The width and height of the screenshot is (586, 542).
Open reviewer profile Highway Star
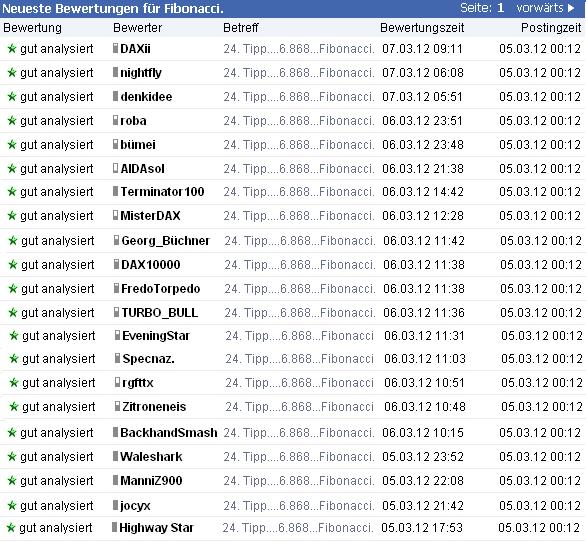point(156,527)
